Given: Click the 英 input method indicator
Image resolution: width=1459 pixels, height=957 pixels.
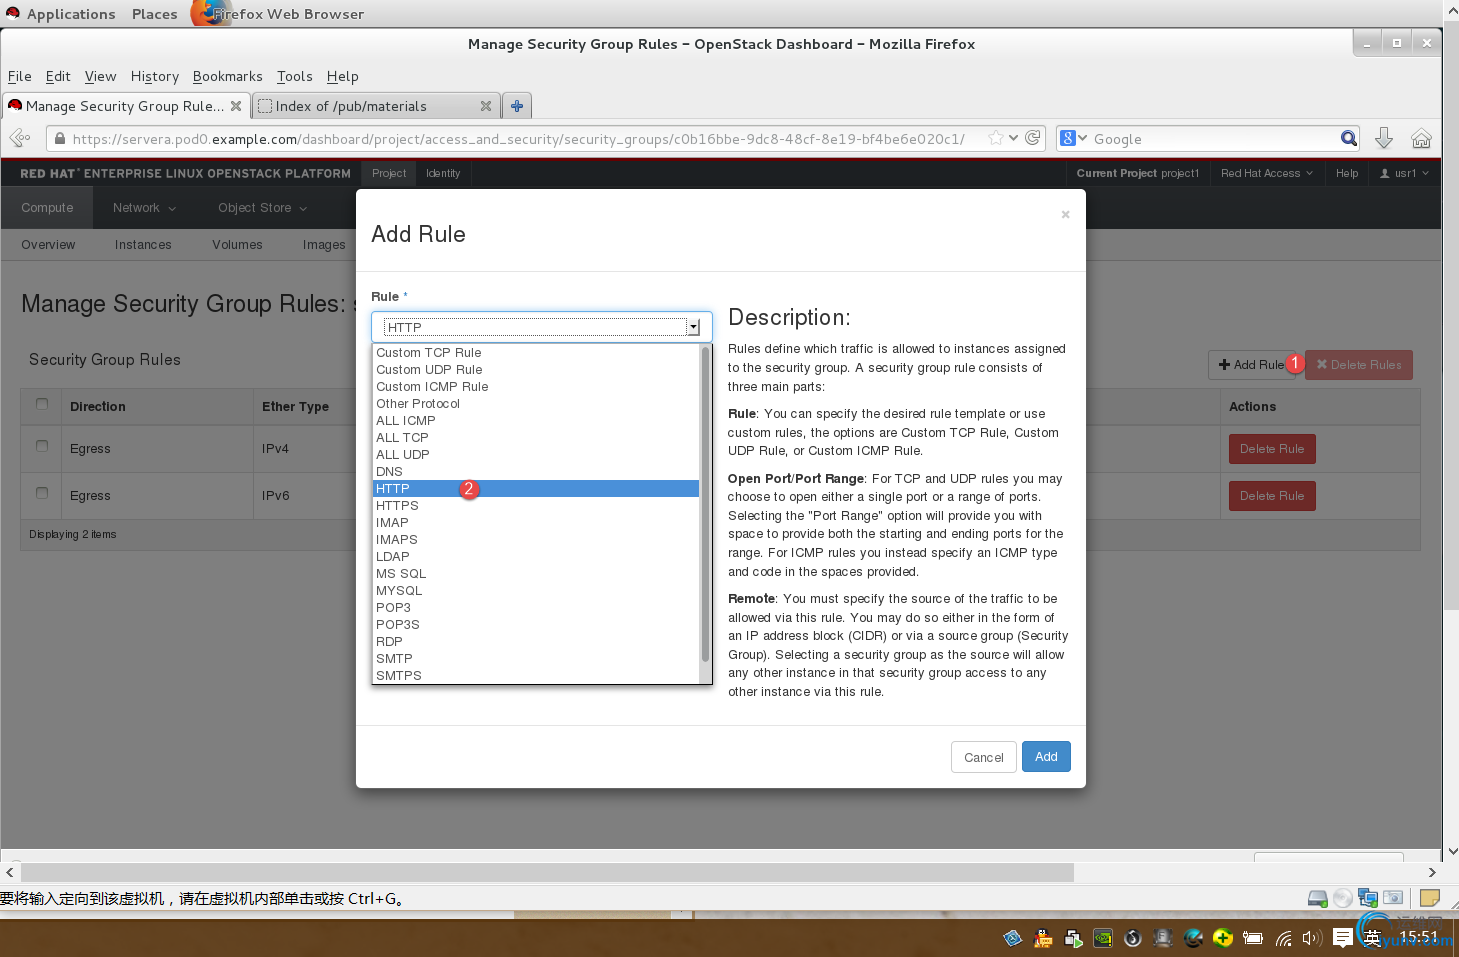Looking at the screenshot, I should pyautogui.click(x=1372, y=938).
